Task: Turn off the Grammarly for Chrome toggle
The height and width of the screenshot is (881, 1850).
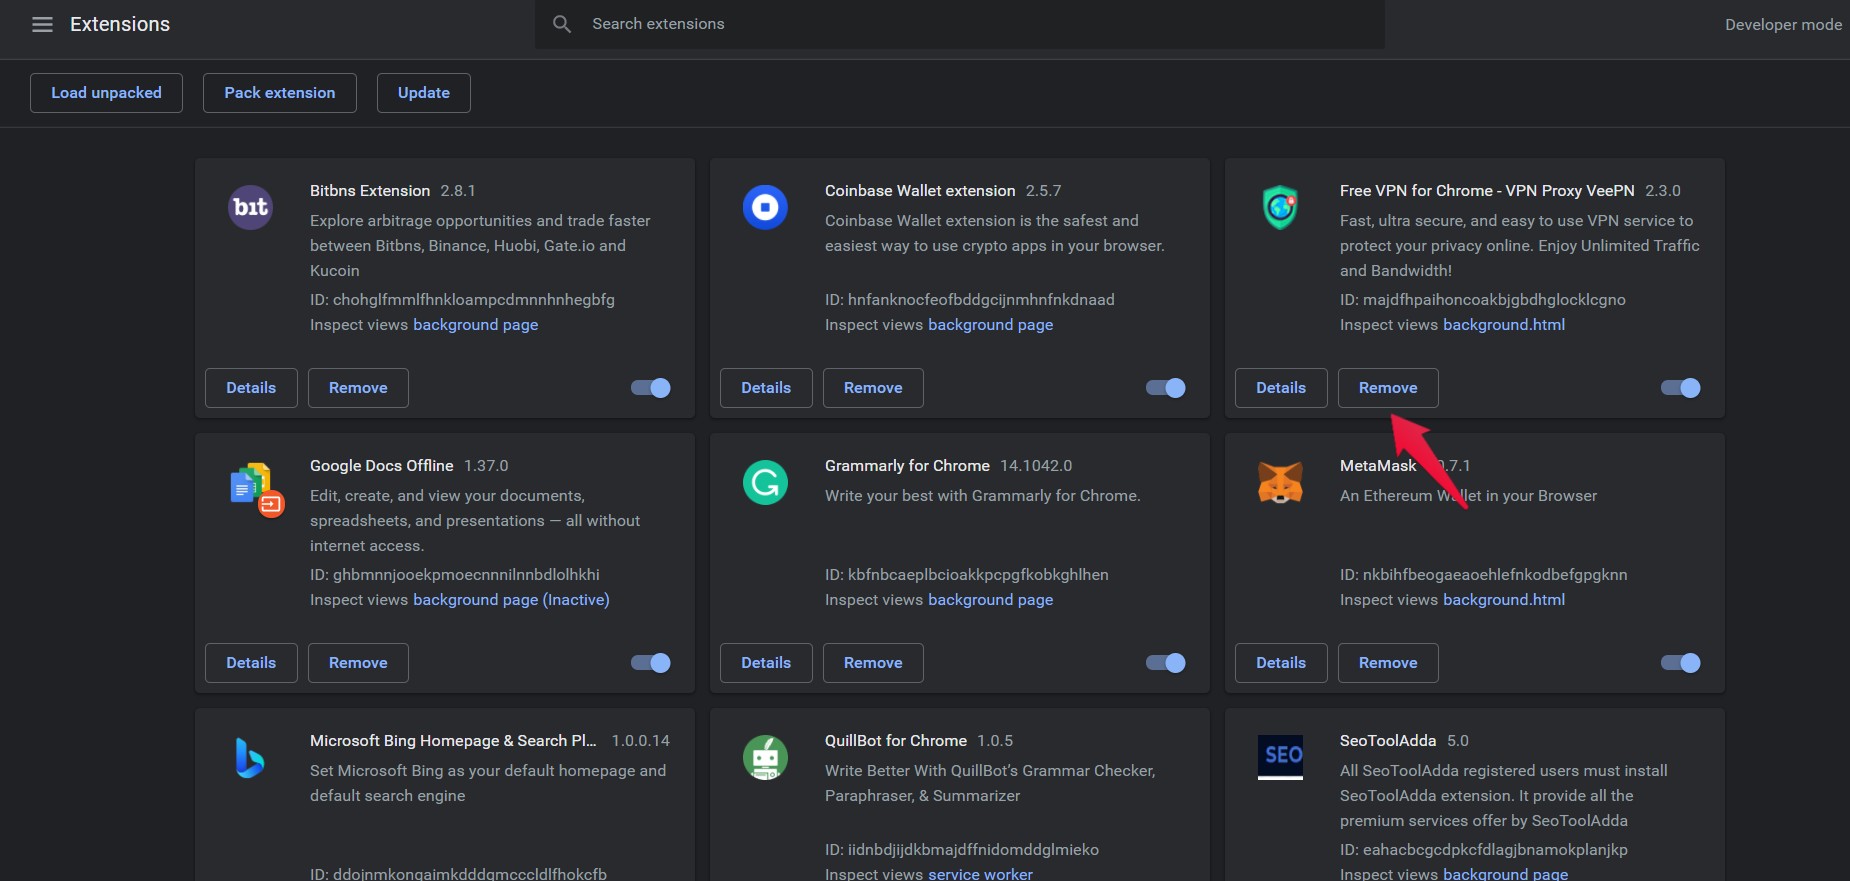Action: pos(1166,663)
